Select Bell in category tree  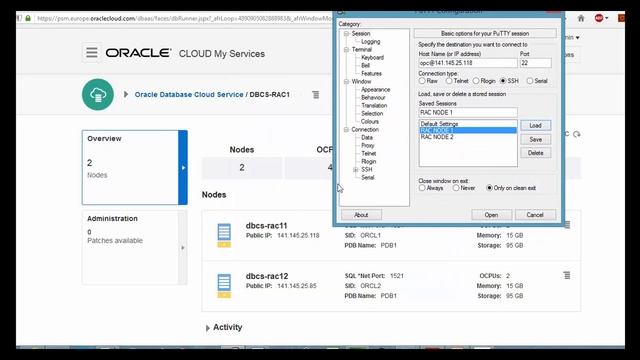(x=365, y=65)
